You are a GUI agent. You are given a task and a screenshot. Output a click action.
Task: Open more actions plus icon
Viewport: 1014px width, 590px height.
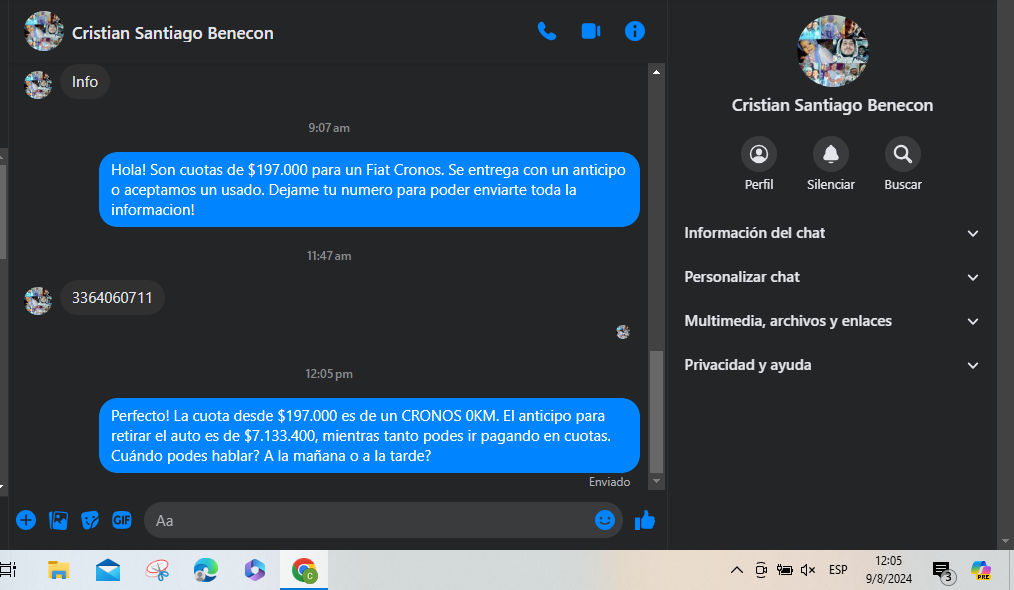click(26, 520)
